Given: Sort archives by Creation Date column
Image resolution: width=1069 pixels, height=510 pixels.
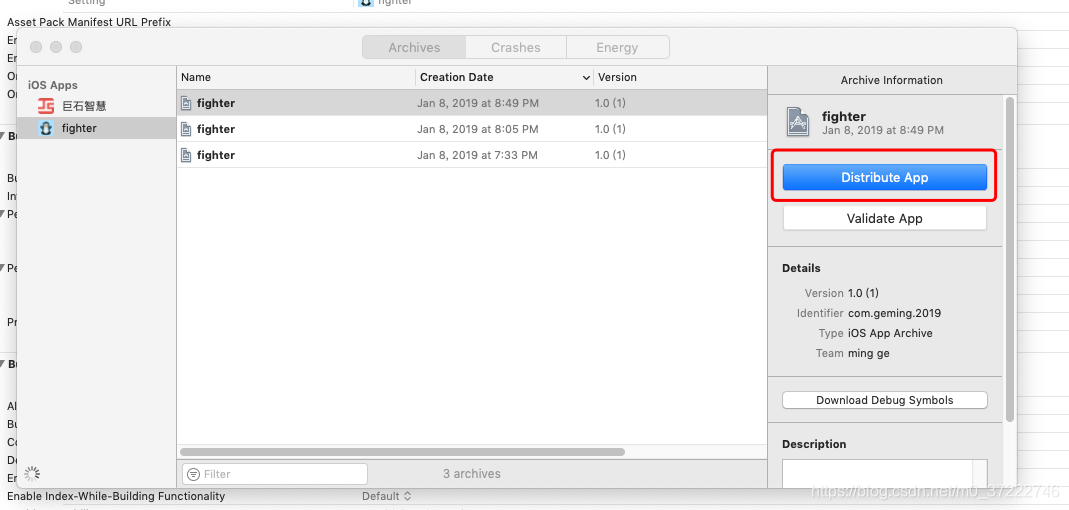Looking at the screenshot, I should pyautogui.click(x=505, y=77).
